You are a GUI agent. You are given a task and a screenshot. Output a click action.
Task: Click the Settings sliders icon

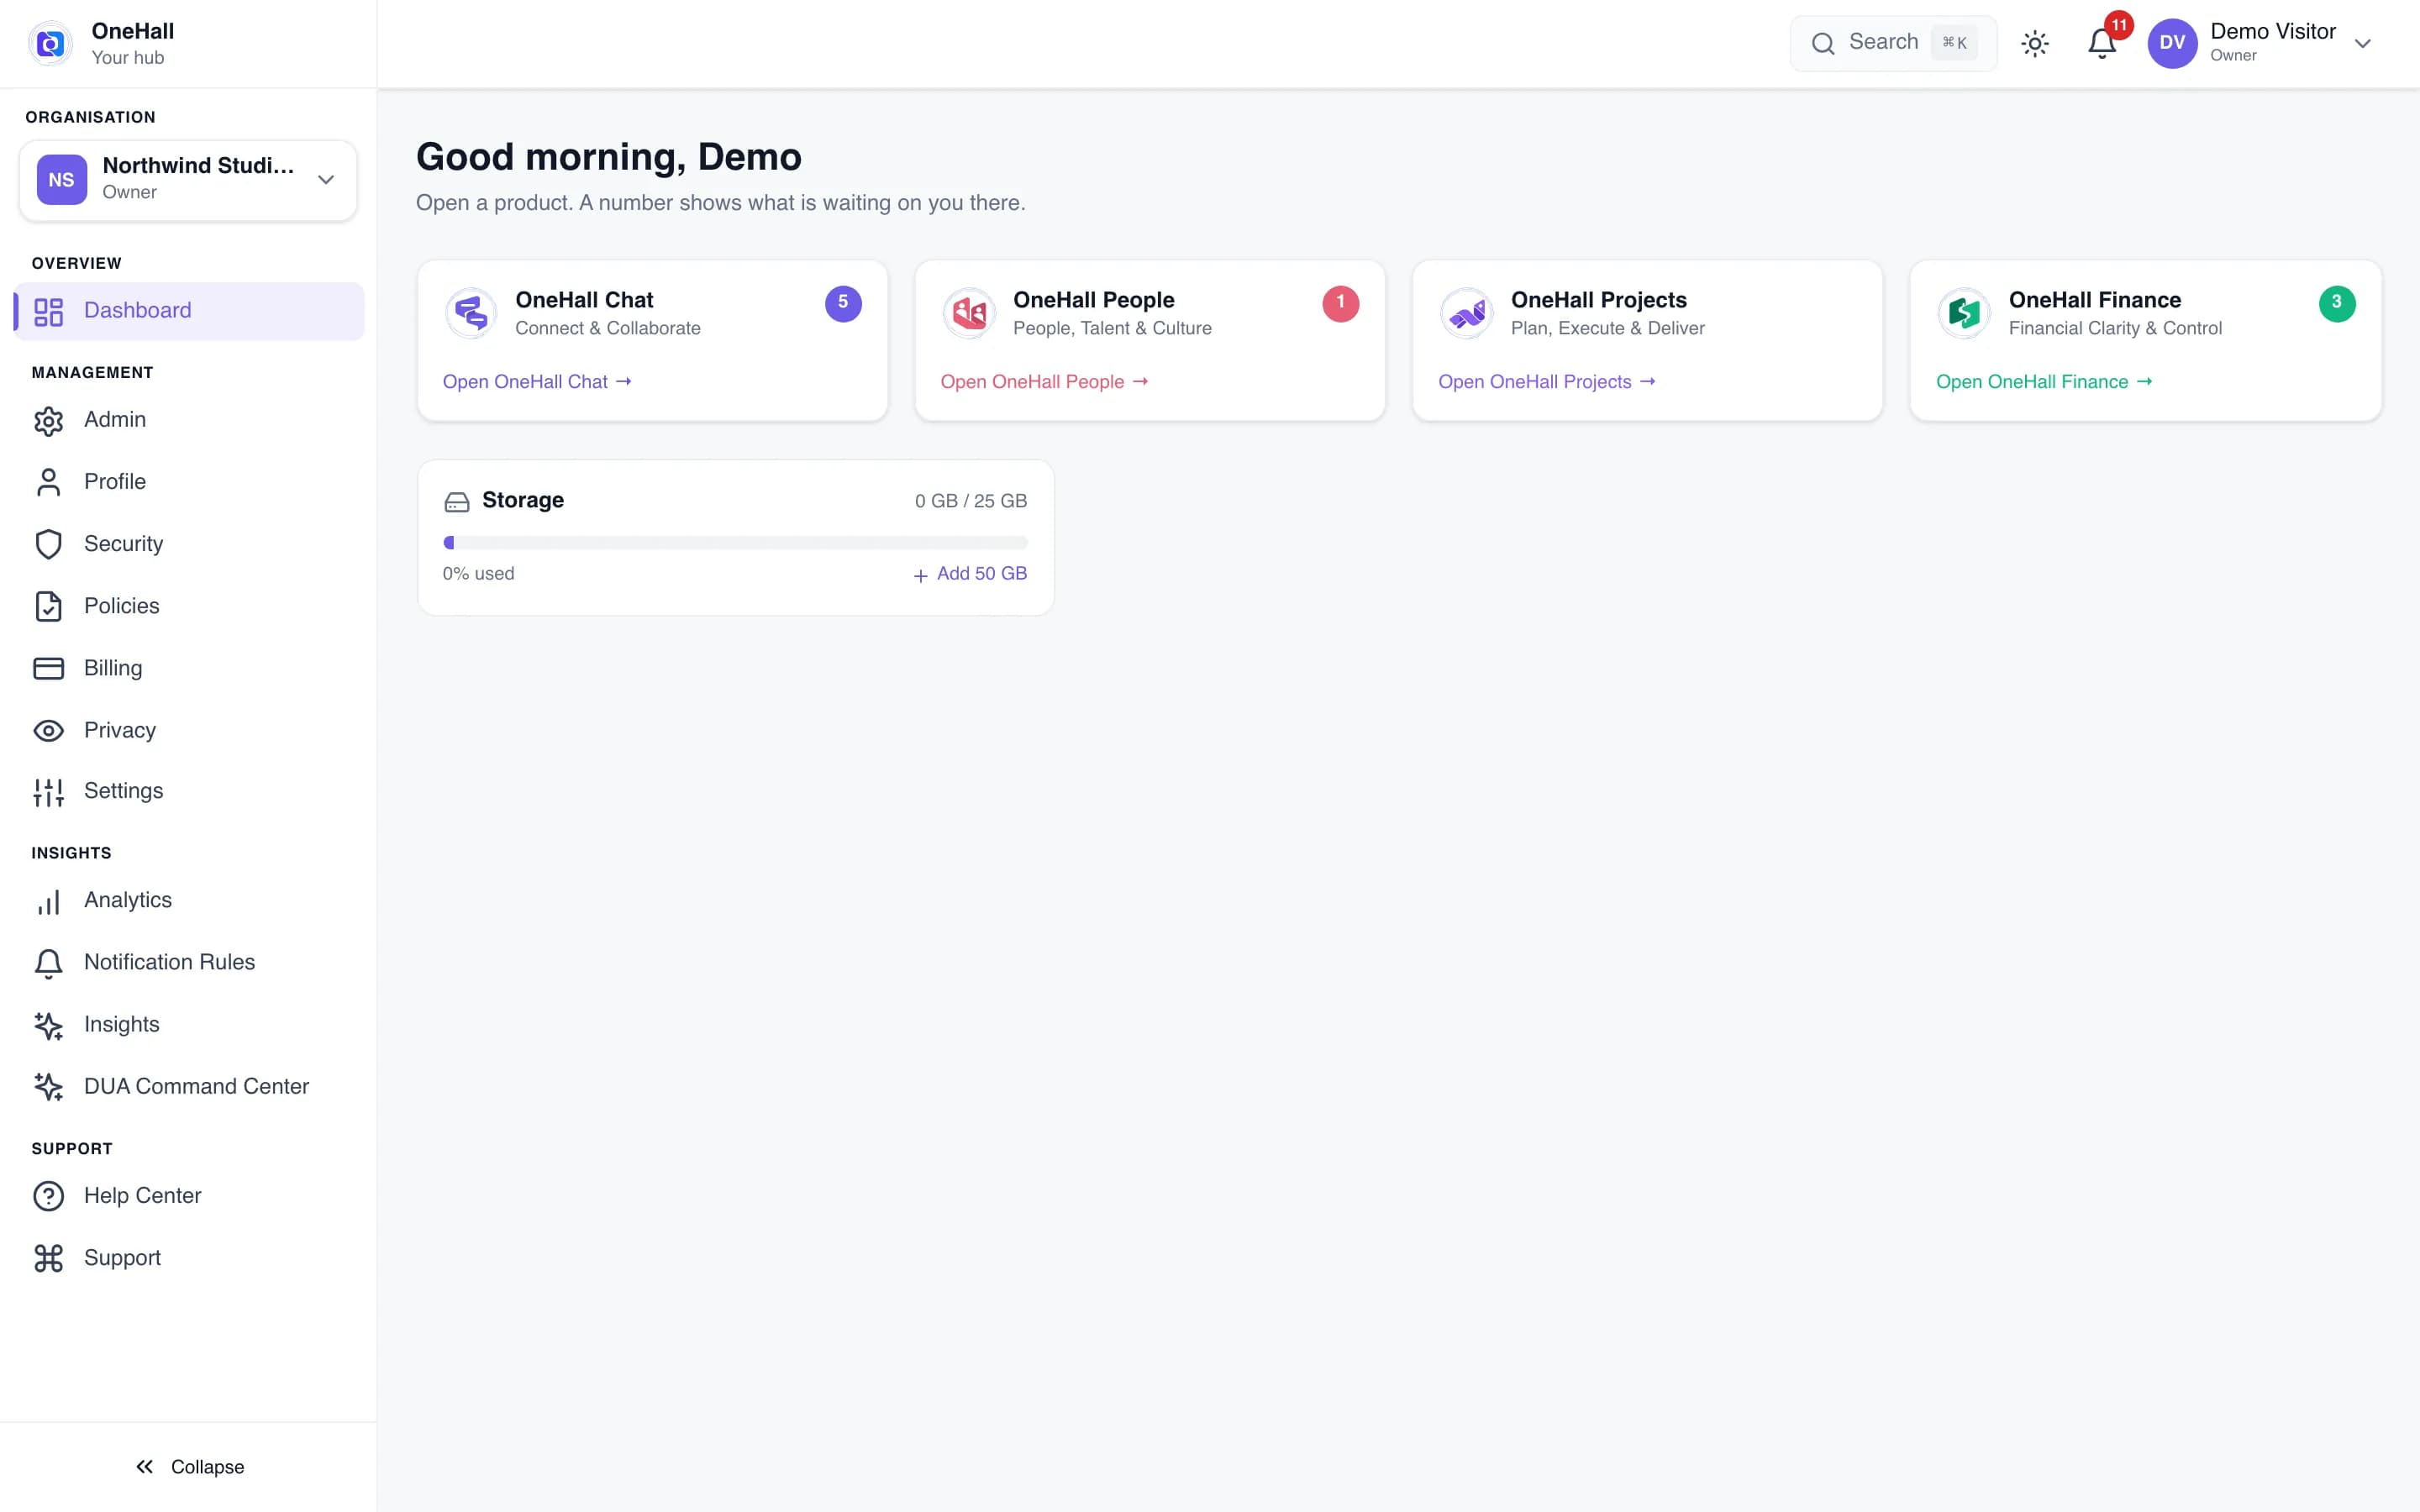48,792
